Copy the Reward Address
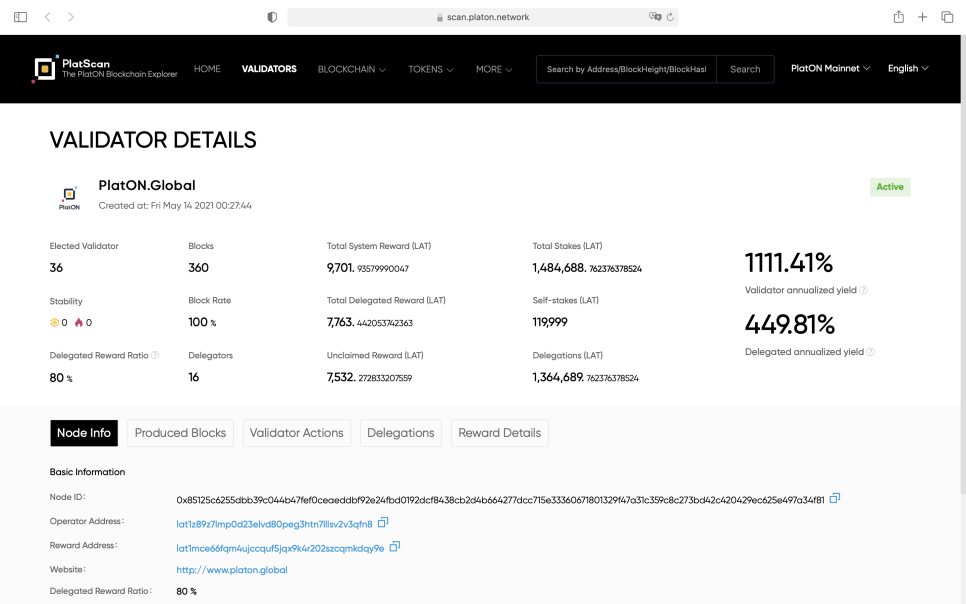The width and height of the screenshot is (966, 604). [395, 547]
